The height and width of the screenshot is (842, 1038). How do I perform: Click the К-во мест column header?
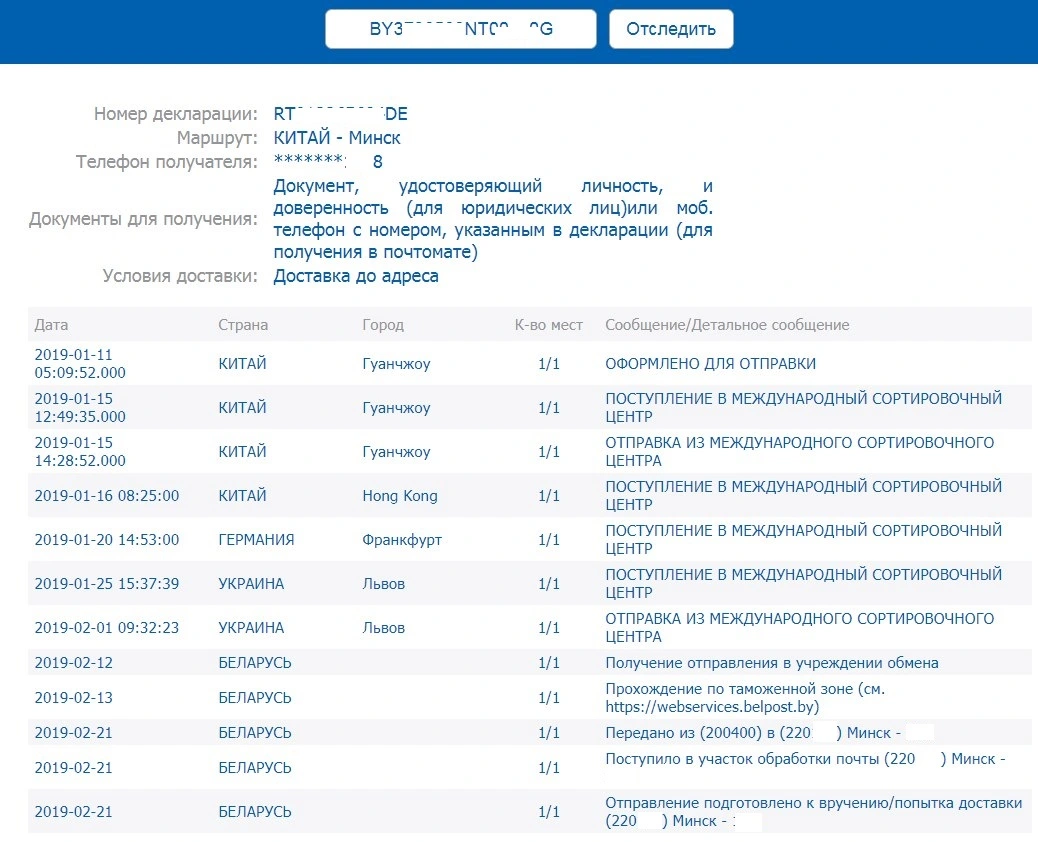pos(549,325)
